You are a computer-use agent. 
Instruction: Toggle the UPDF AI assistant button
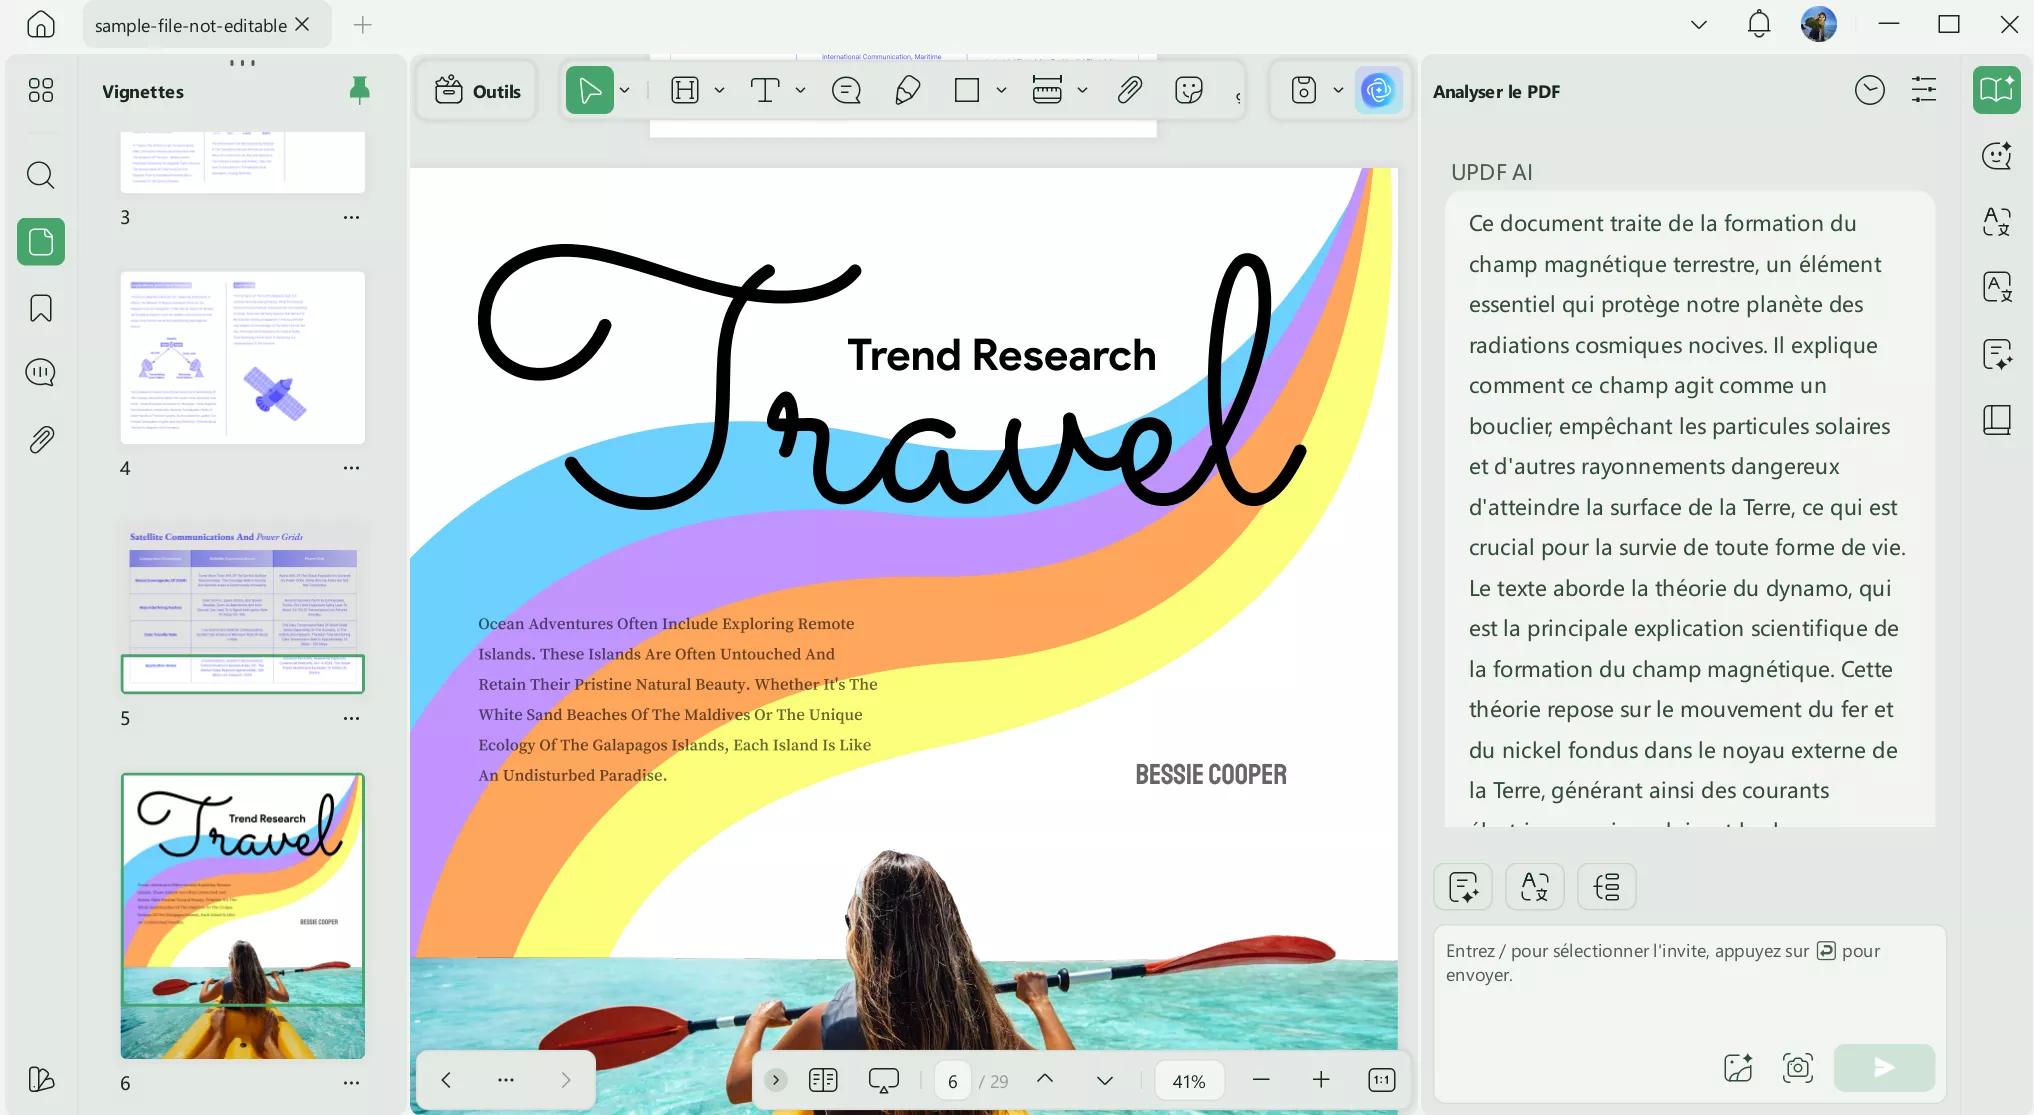1378,91
